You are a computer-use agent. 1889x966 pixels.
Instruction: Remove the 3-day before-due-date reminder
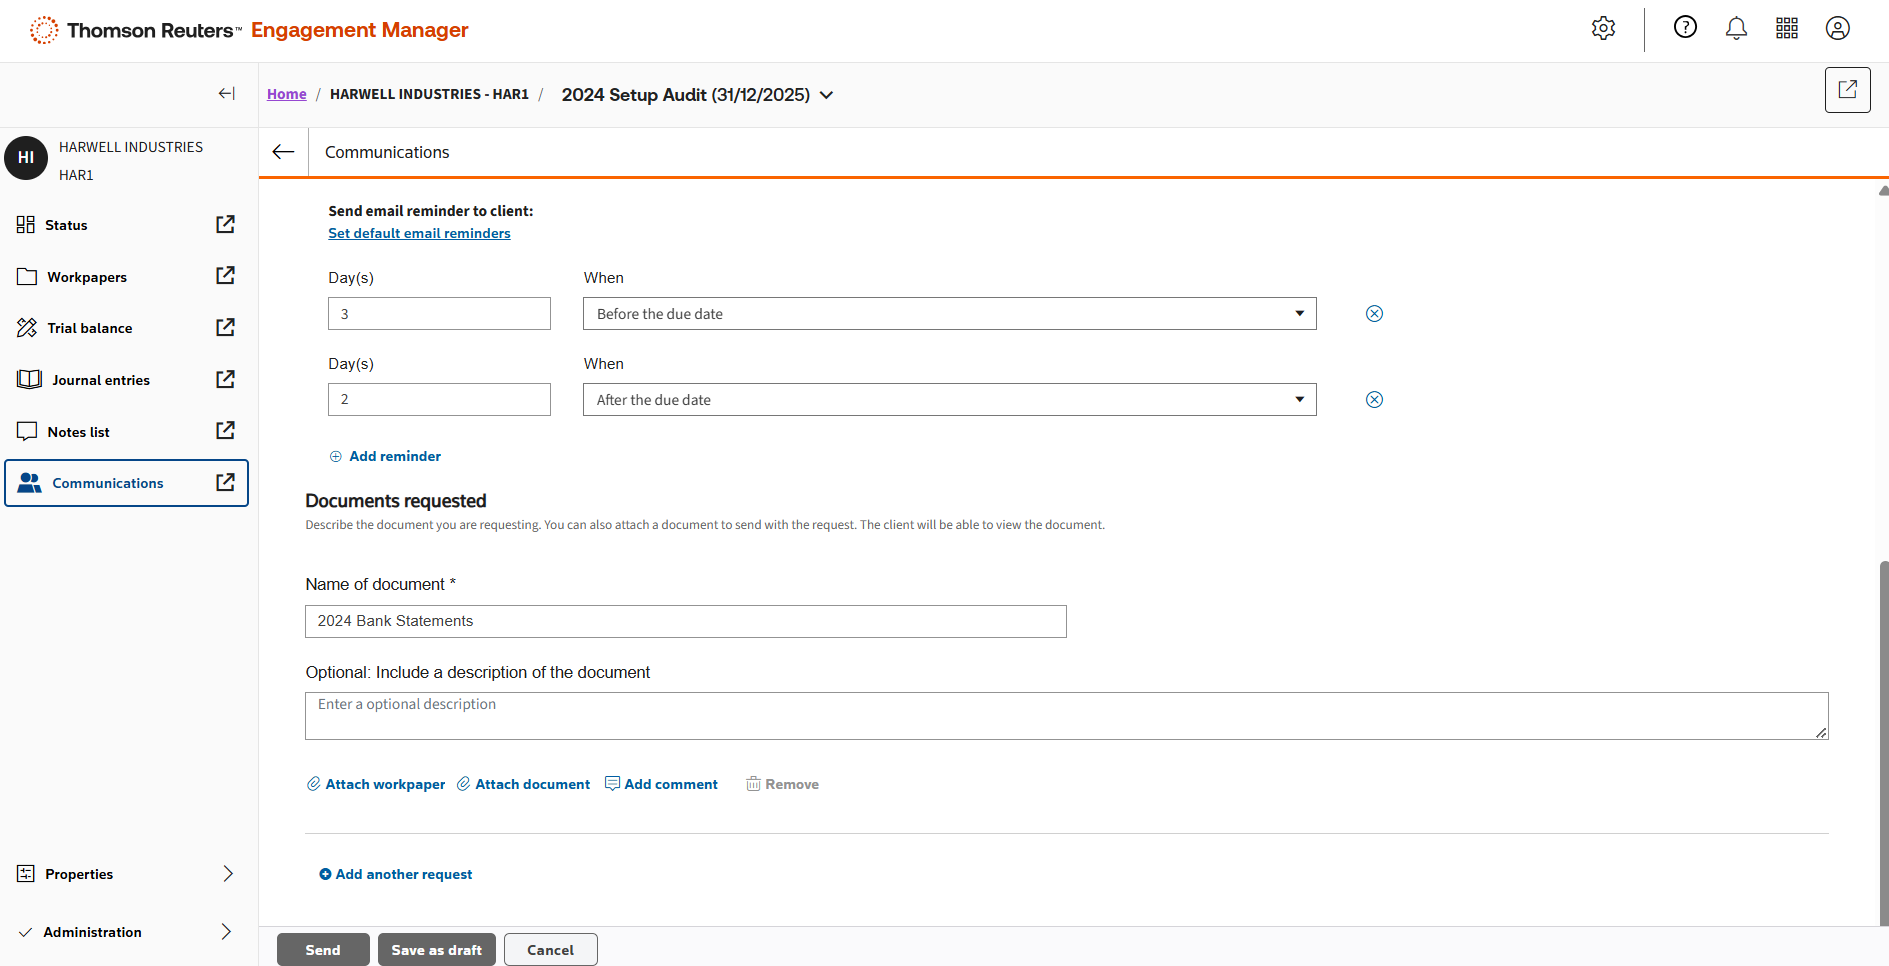coord(1374,314)
